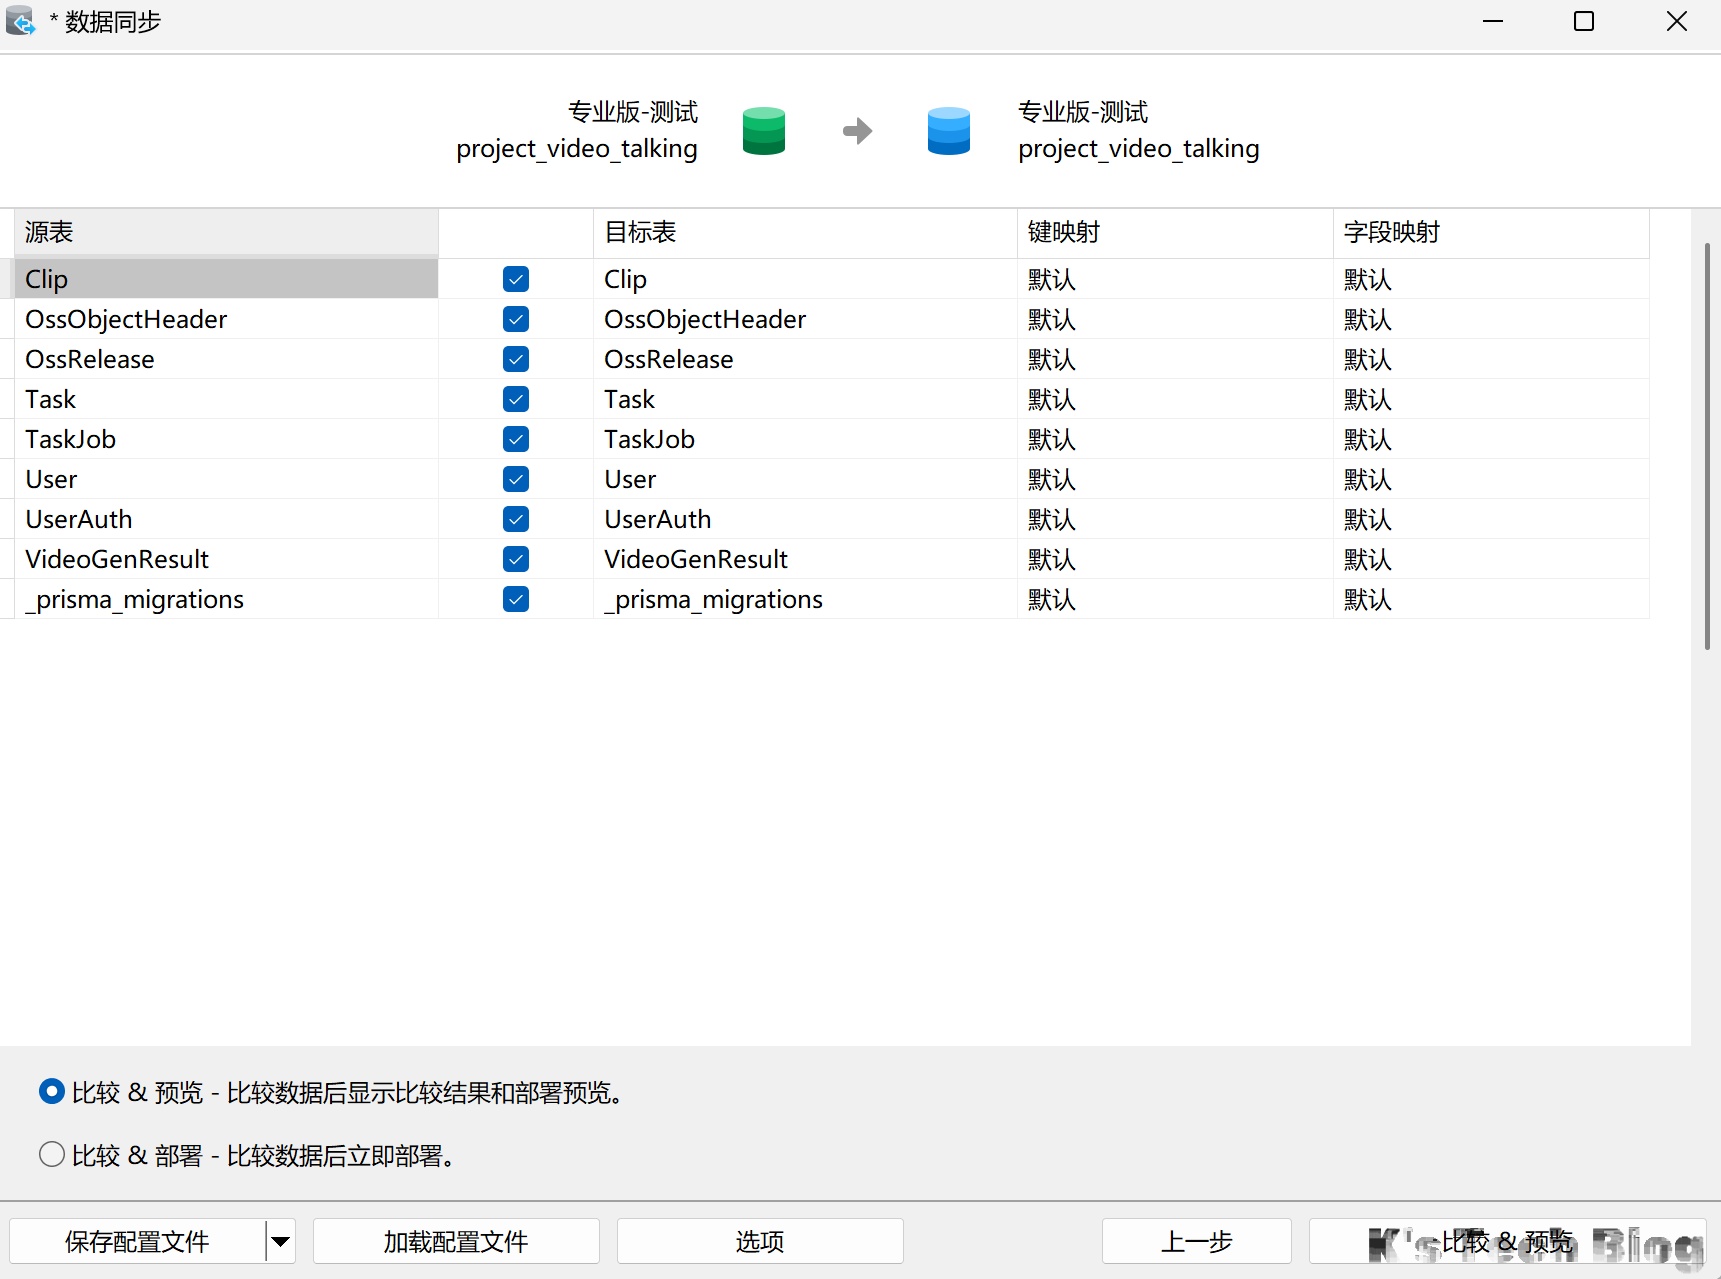Click the blue target database icon

pyautogui.click(x=948, y=131)
